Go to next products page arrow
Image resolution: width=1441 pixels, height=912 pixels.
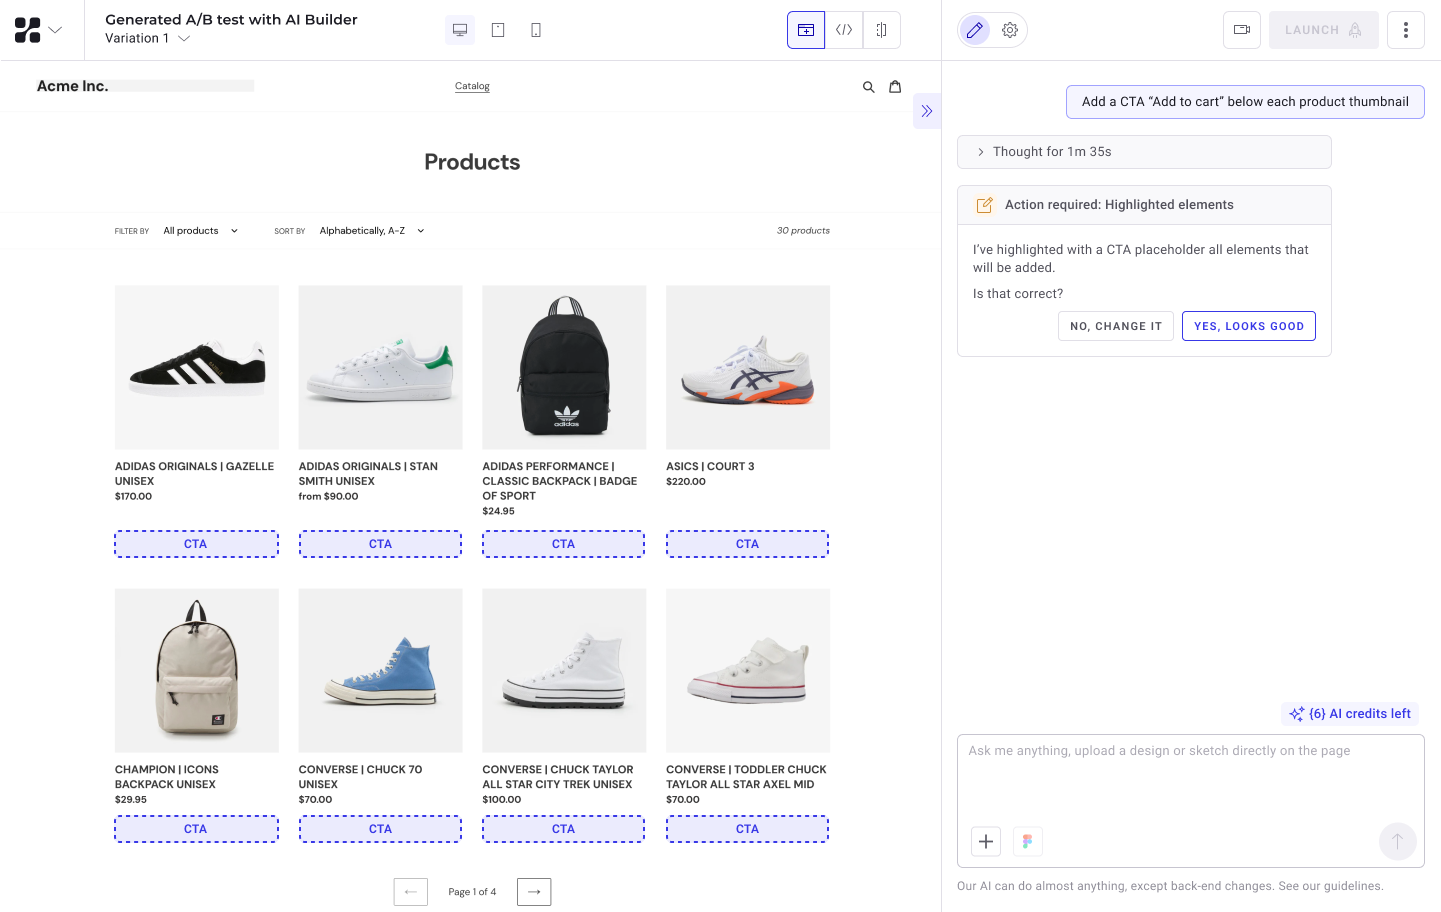[x=534, y=892]
